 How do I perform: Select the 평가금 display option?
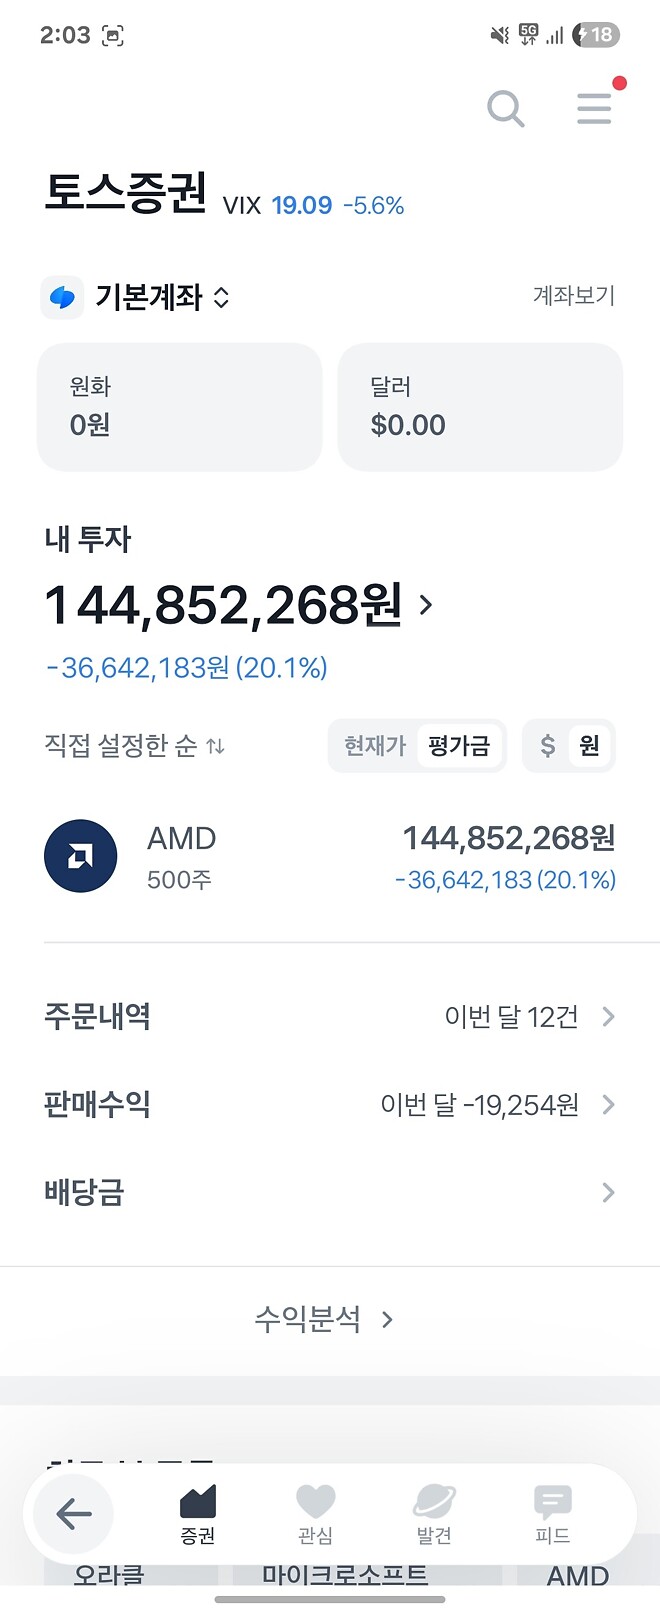(x=459, y=746)
